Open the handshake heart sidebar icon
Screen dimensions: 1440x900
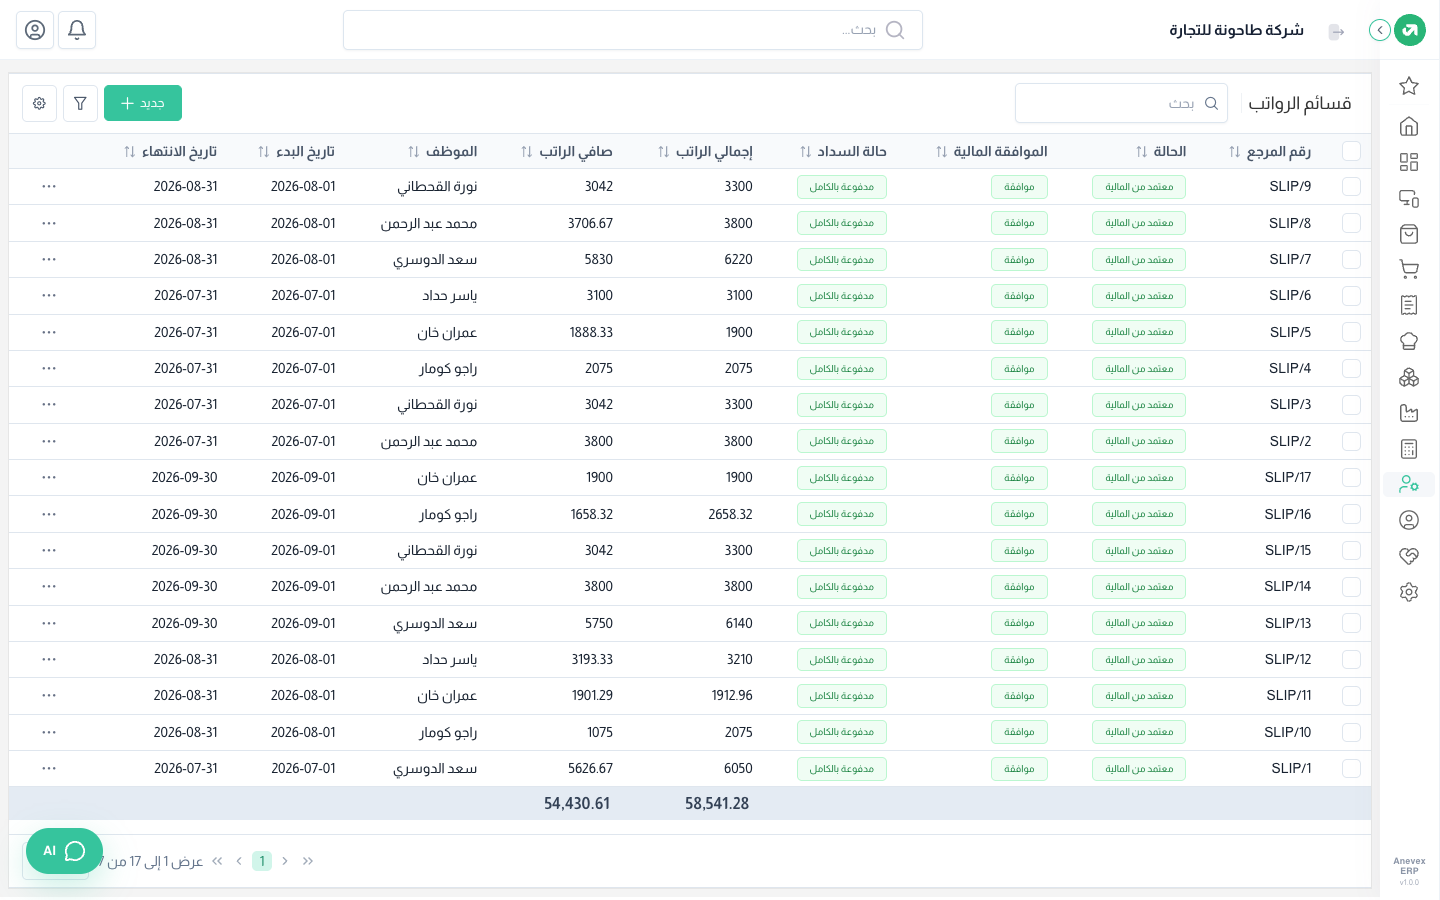pos(1409,556)
